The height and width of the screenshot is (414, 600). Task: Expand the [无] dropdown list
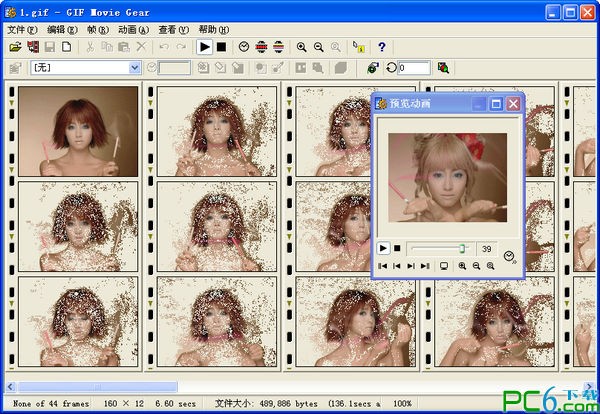coord(134,68)
